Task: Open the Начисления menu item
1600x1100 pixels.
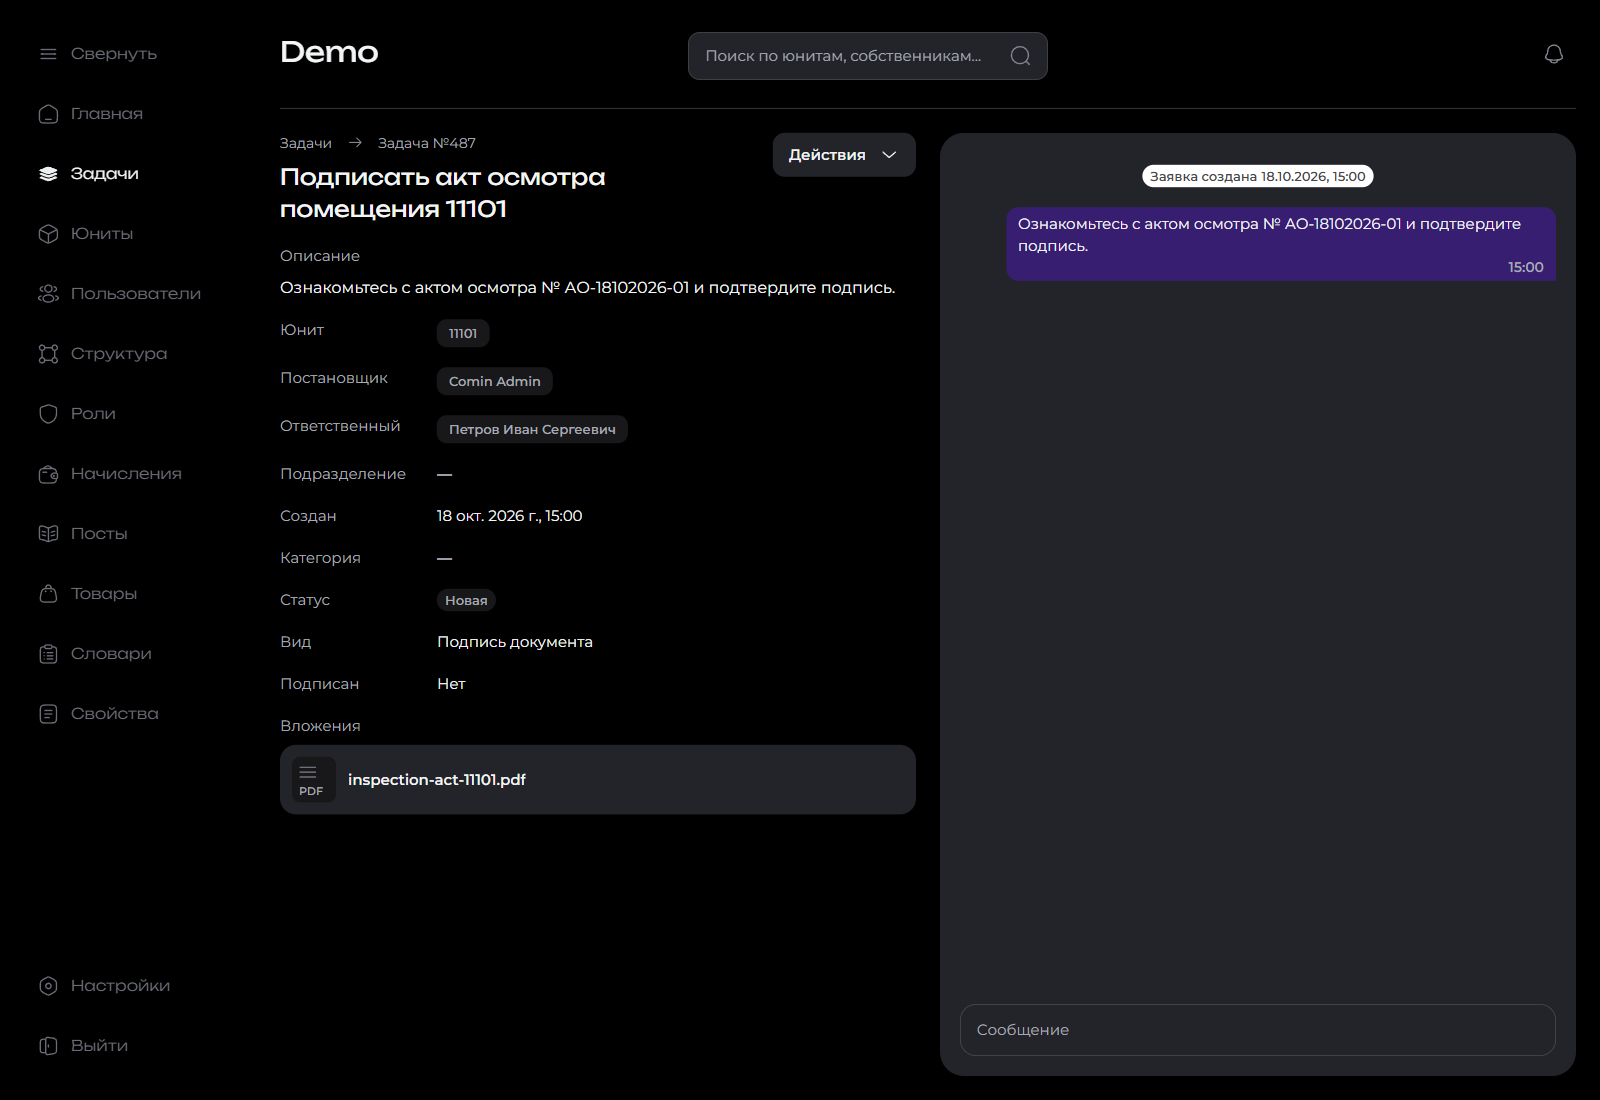Action: (126, 474)
